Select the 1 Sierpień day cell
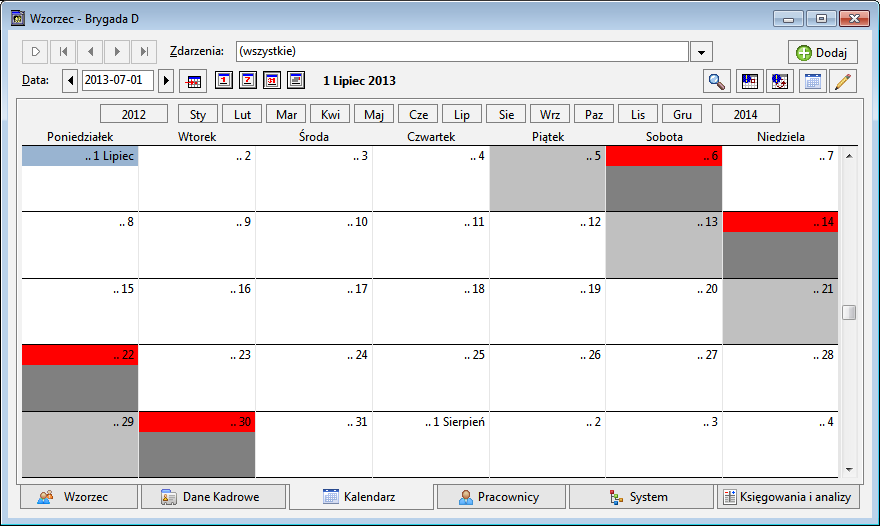880x526 pixels. click(431, 445)
